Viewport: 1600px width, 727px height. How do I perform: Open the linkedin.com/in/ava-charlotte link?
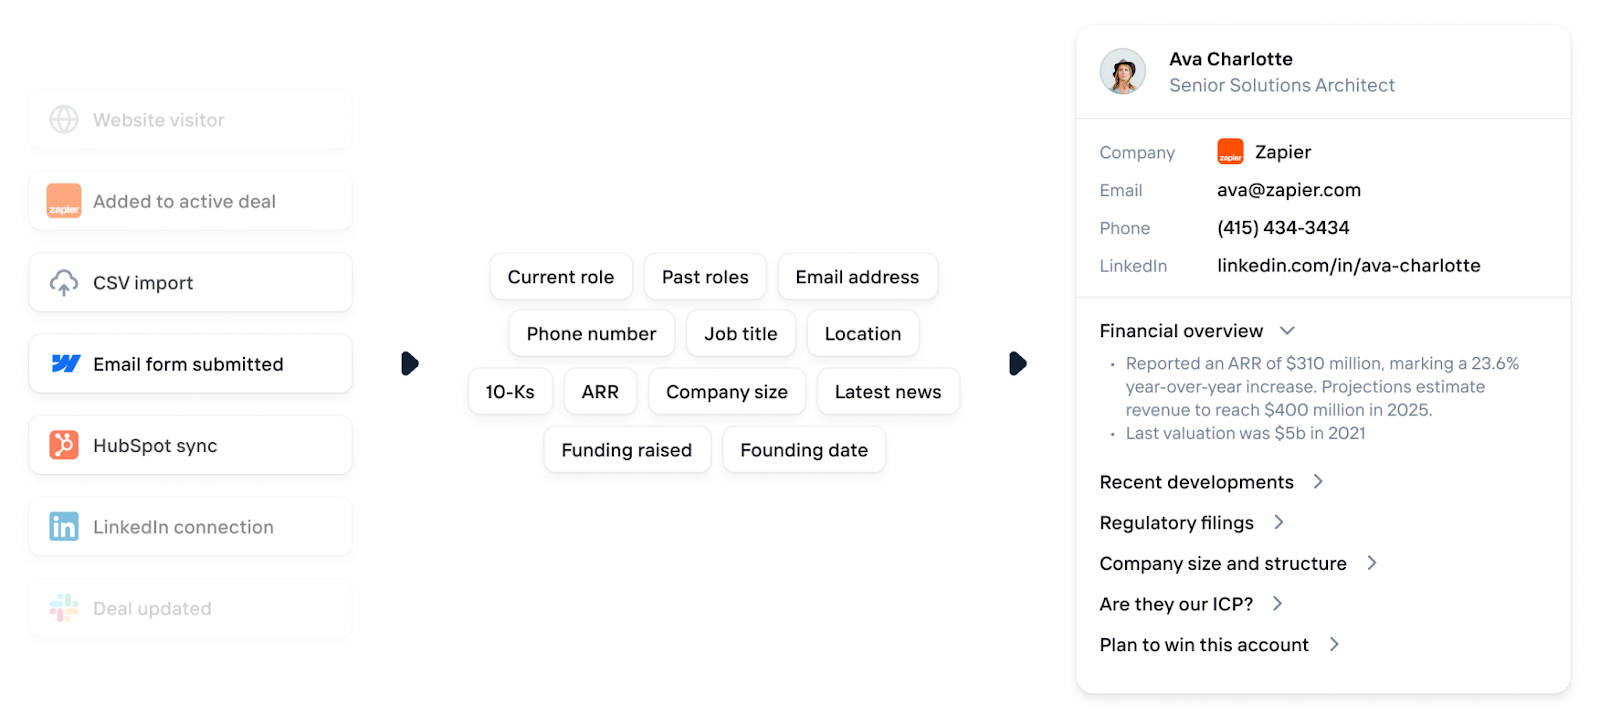click(x=1348, y=266)
